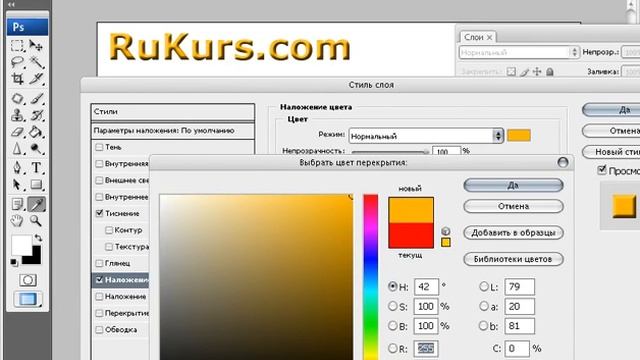Select the Patch healing tool
Screen dimensions: 640x360
click(17, 99)
